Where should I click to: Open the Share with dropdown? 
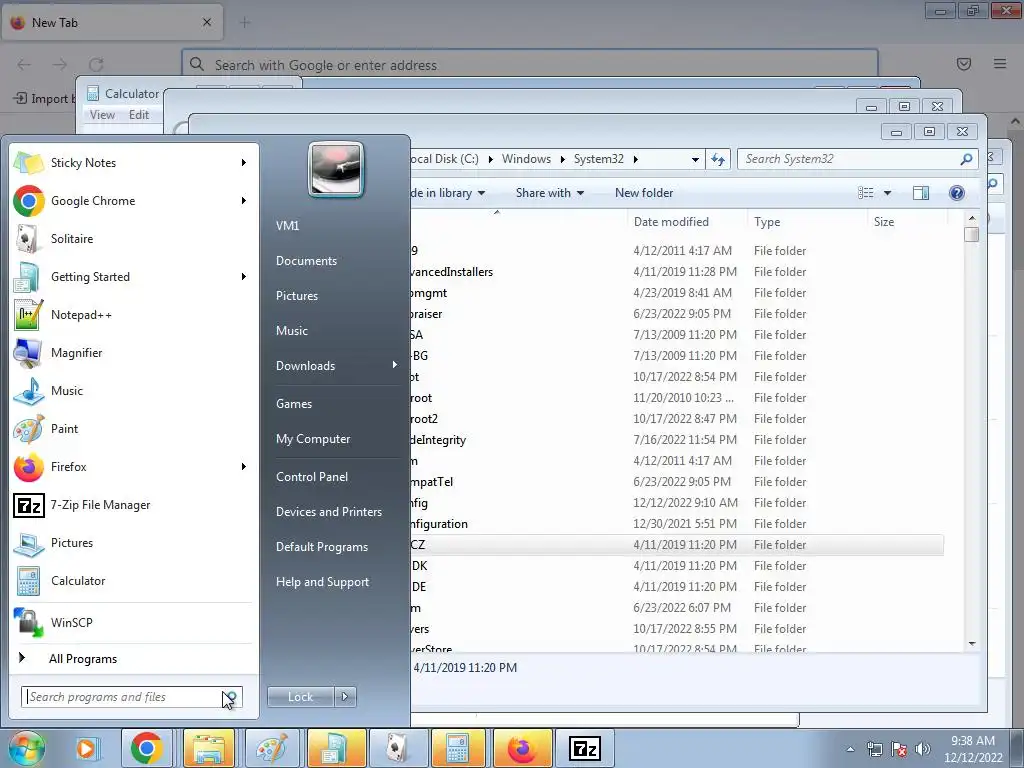[x=549, y=193]
